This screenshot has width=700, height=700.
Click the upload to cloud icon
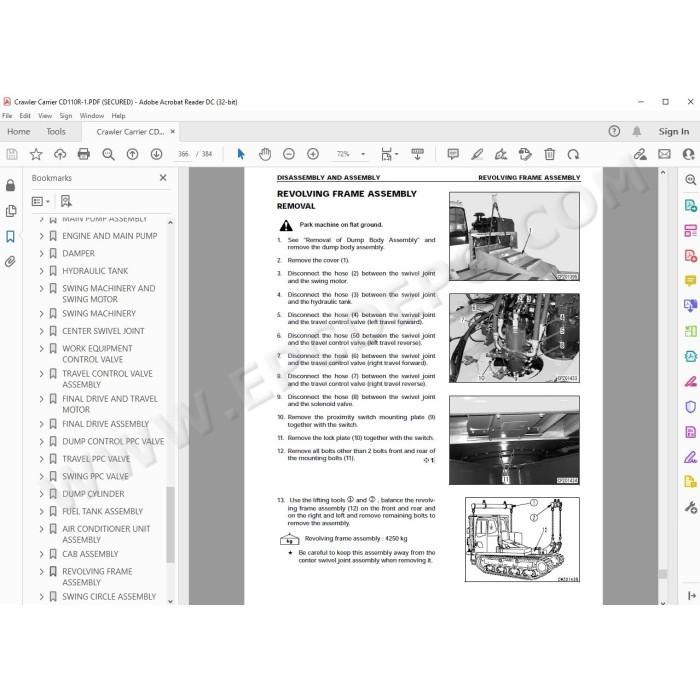click(60, 154)
